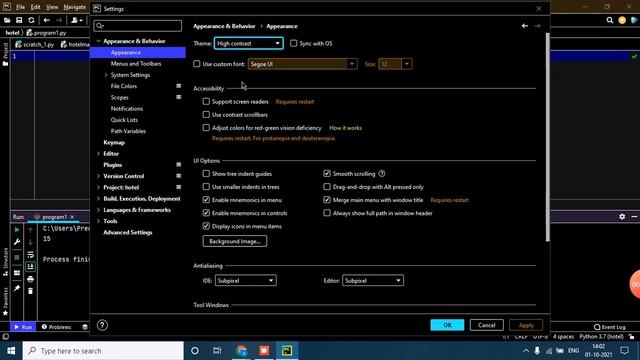Expand Version Control settings node

click(98, 176)
